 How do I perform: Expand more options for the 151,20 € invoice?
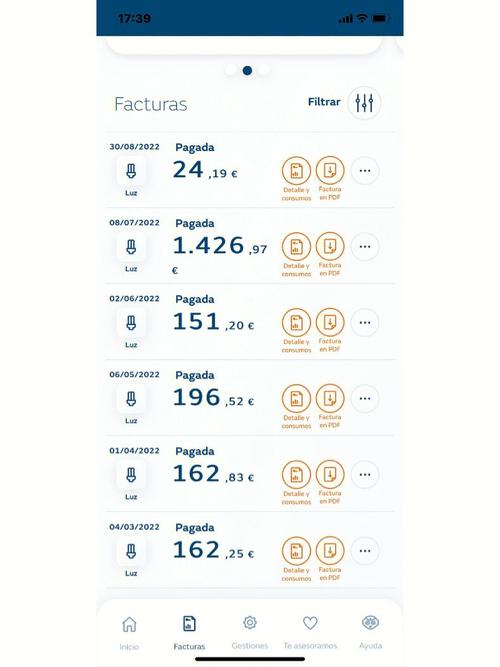click(365, 322)
